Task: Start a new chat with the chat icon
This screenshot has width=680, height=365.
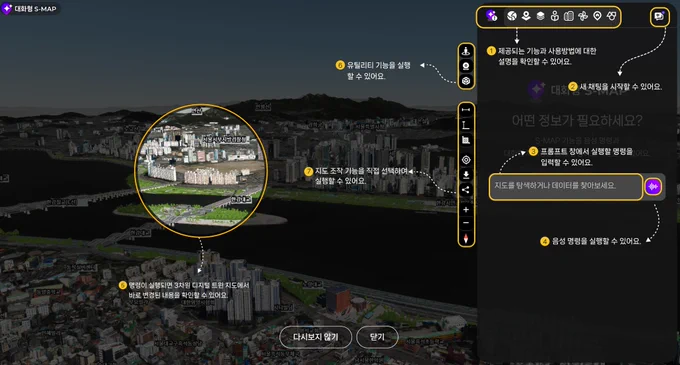Action: (x=659, y=16)
